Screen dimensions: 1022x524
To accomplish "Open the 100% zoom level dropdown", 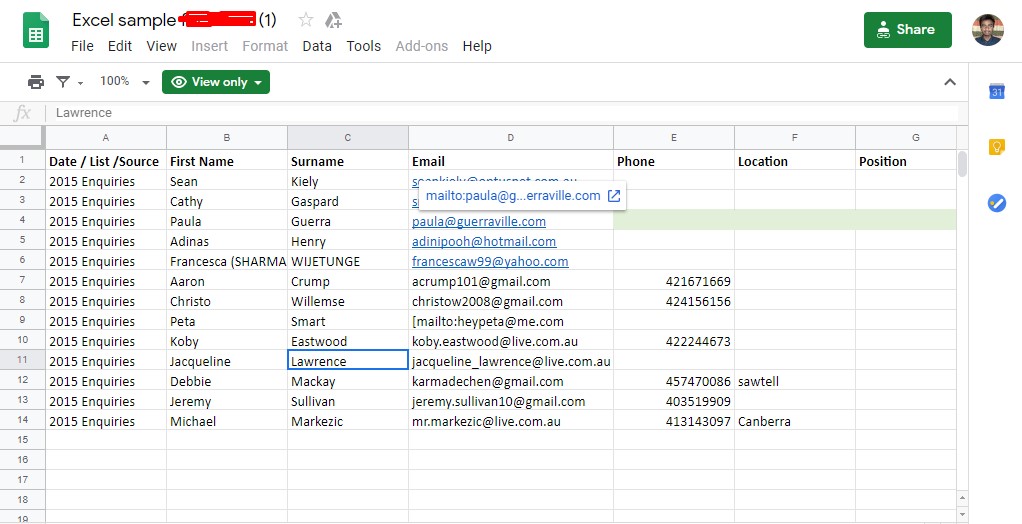I will pos(124,82).
